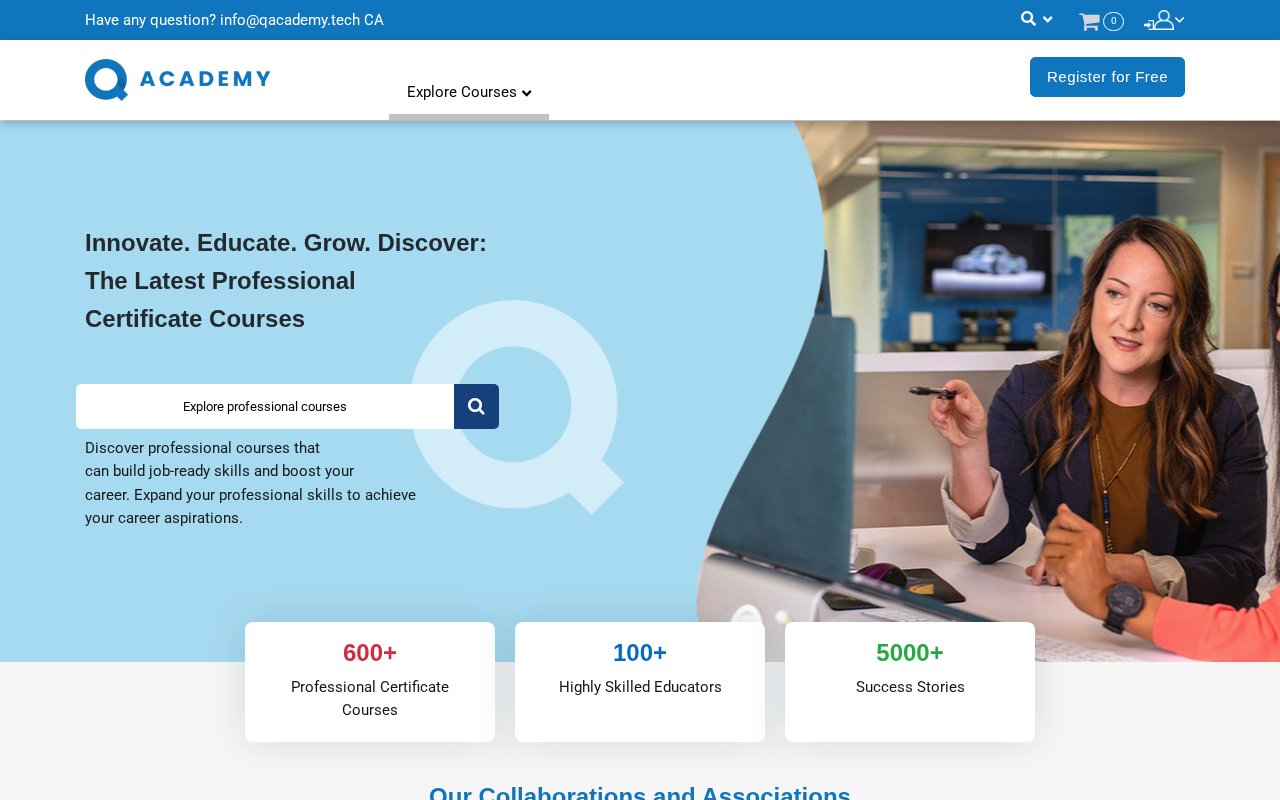Click the Q Academy logo
Viewport: 1280px width, 800px height.
point(178,80)
